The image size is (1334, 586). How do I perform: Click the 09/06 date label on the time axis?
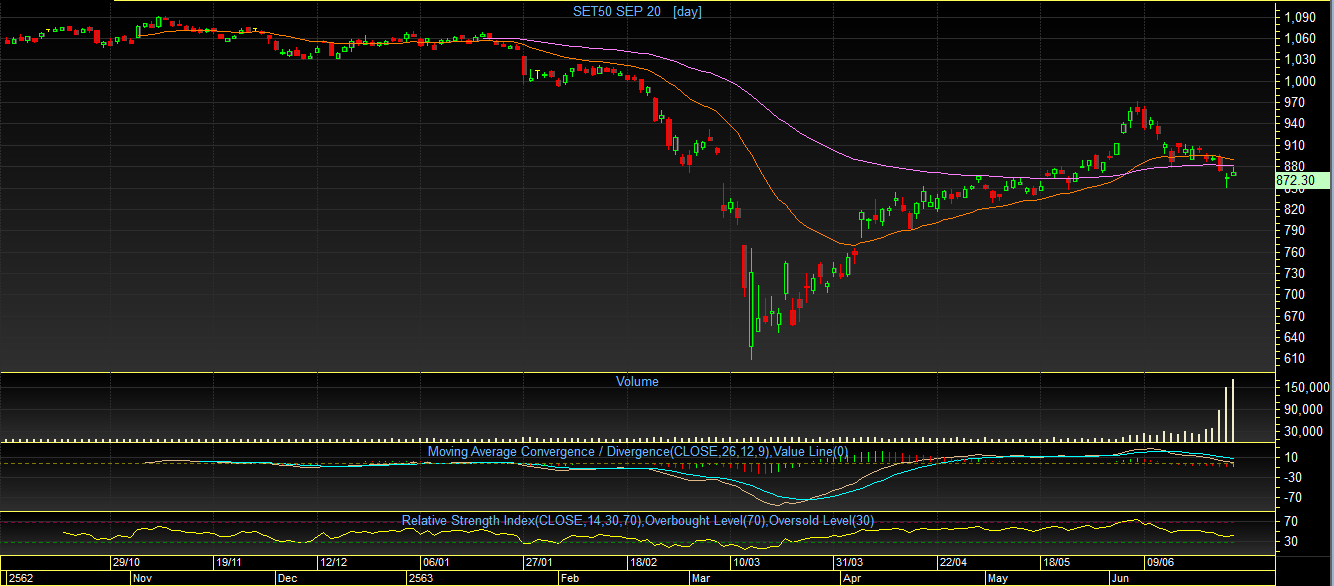[x=1160, y=563]
